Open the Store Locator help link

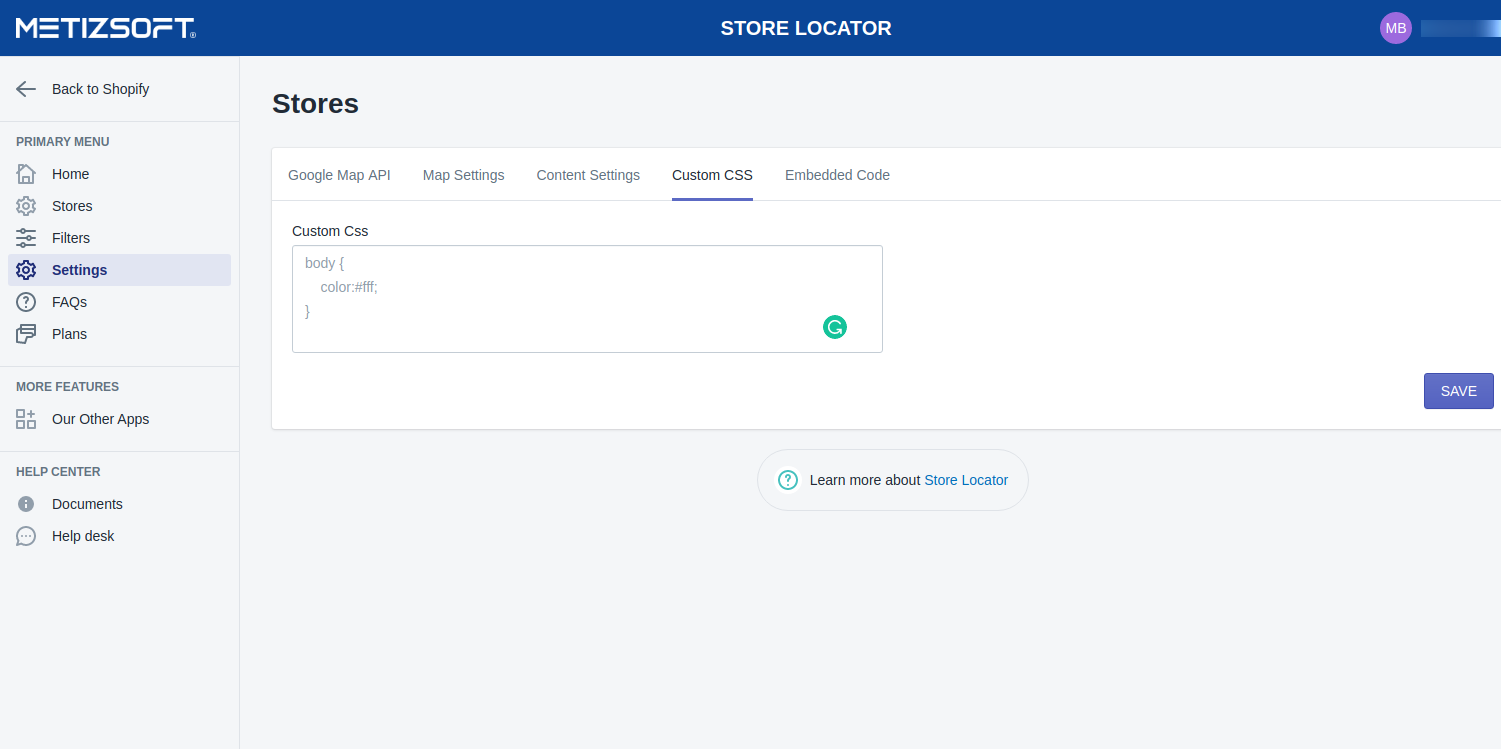point(965,480)
